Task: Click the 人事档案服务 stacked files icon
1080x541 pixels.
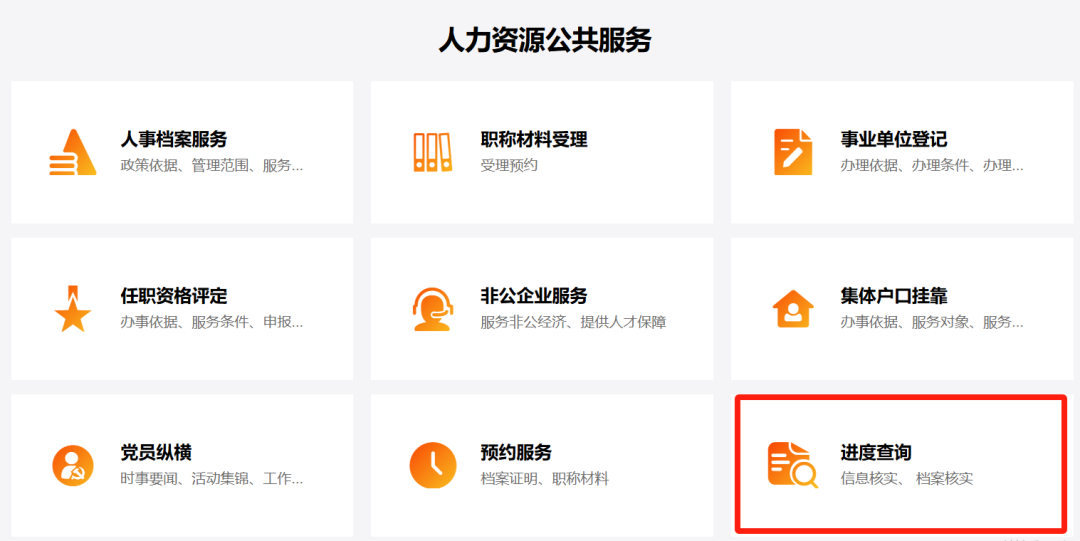Action: (72, 153)
